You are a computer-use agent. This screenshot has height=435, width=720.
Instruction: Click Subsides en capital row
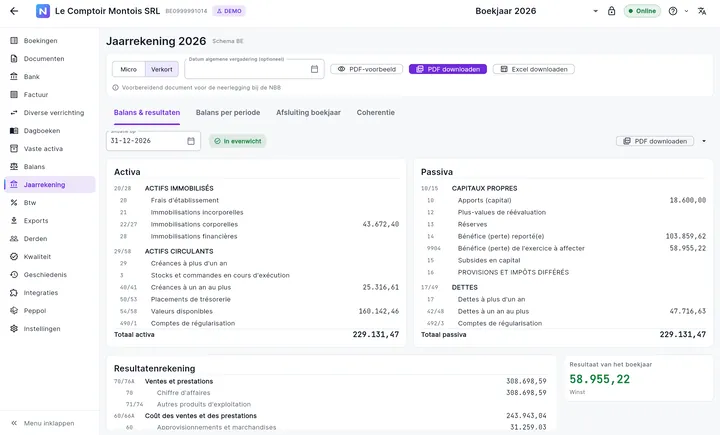[563, 260]
